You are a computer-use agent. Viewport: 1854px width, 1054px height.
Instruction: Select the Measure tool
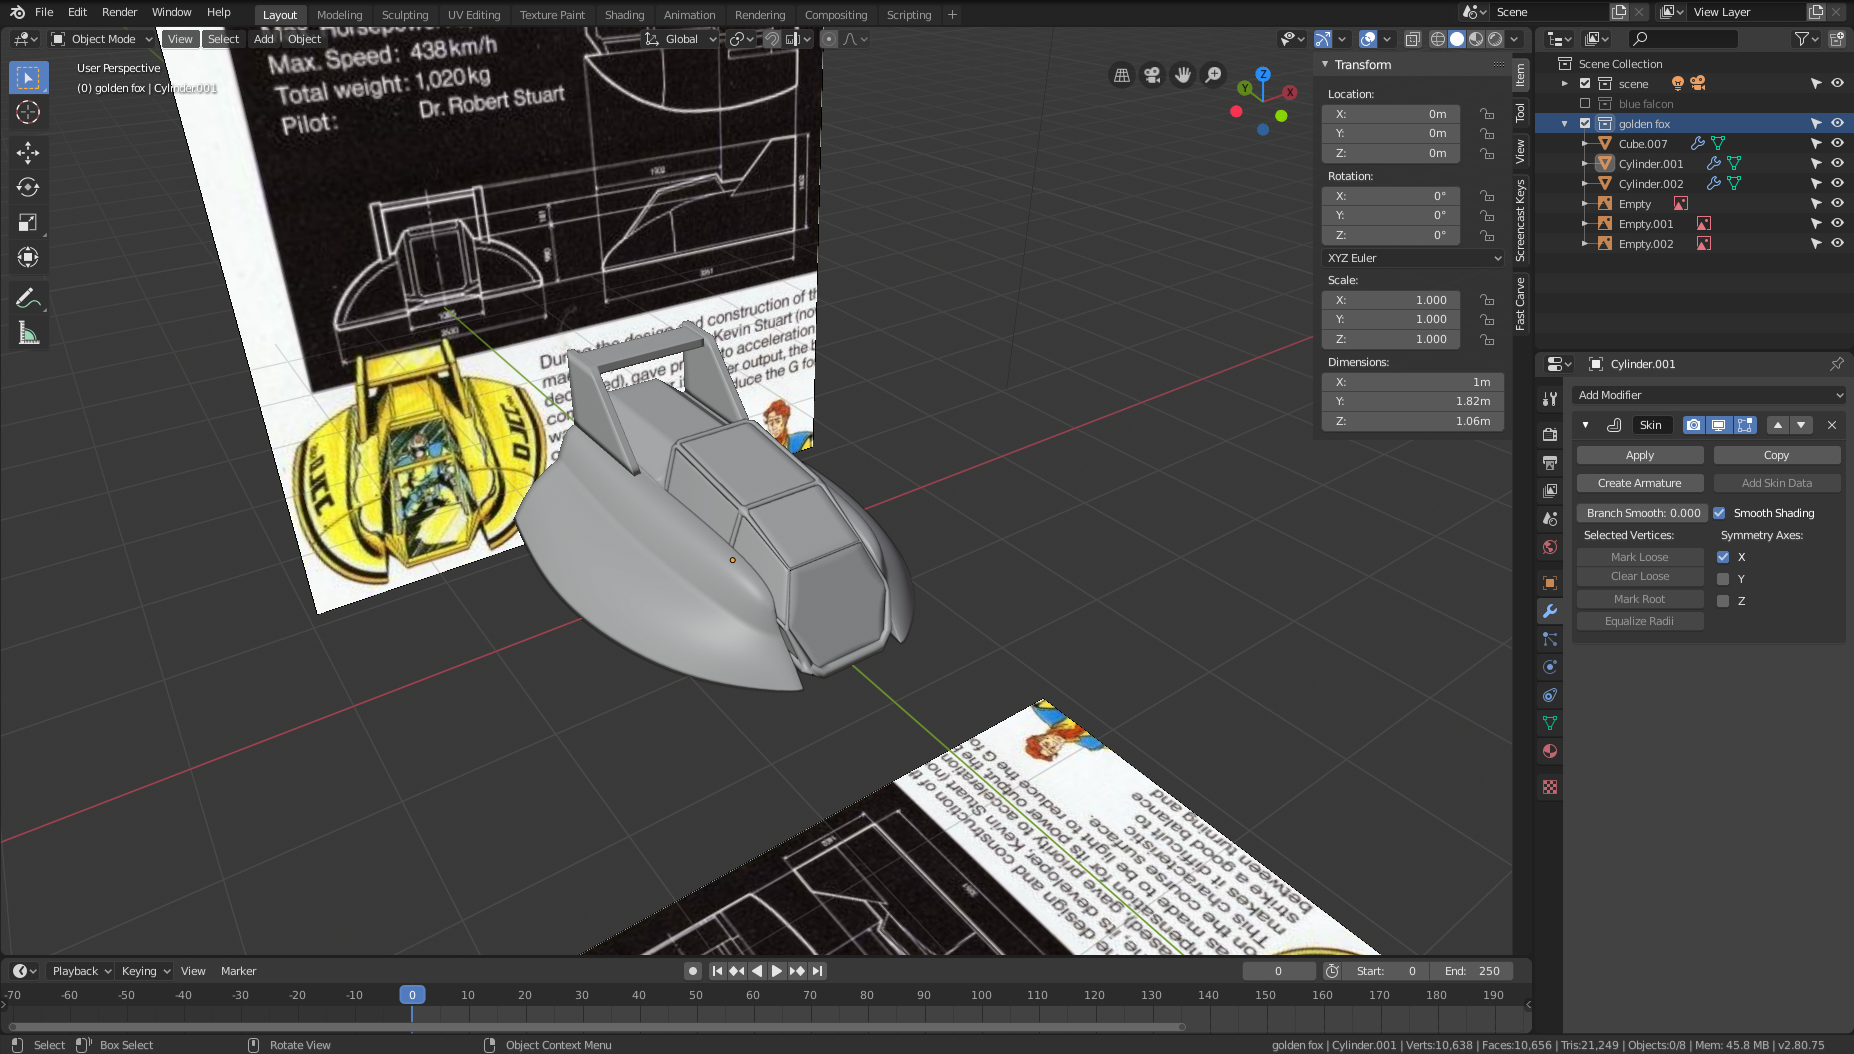click(28, 333)
